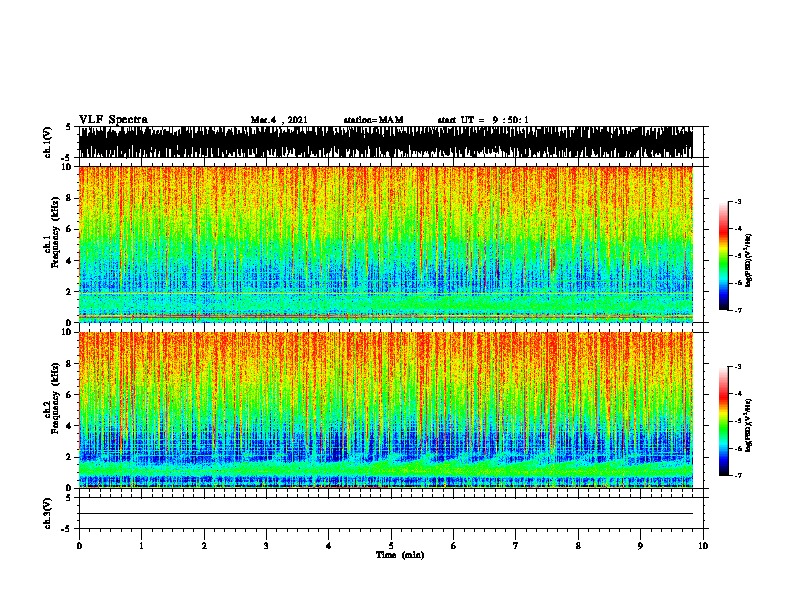Click tick label "2" on the Time axis
This screenshot has height=612, width=792.
click(204, 546)
